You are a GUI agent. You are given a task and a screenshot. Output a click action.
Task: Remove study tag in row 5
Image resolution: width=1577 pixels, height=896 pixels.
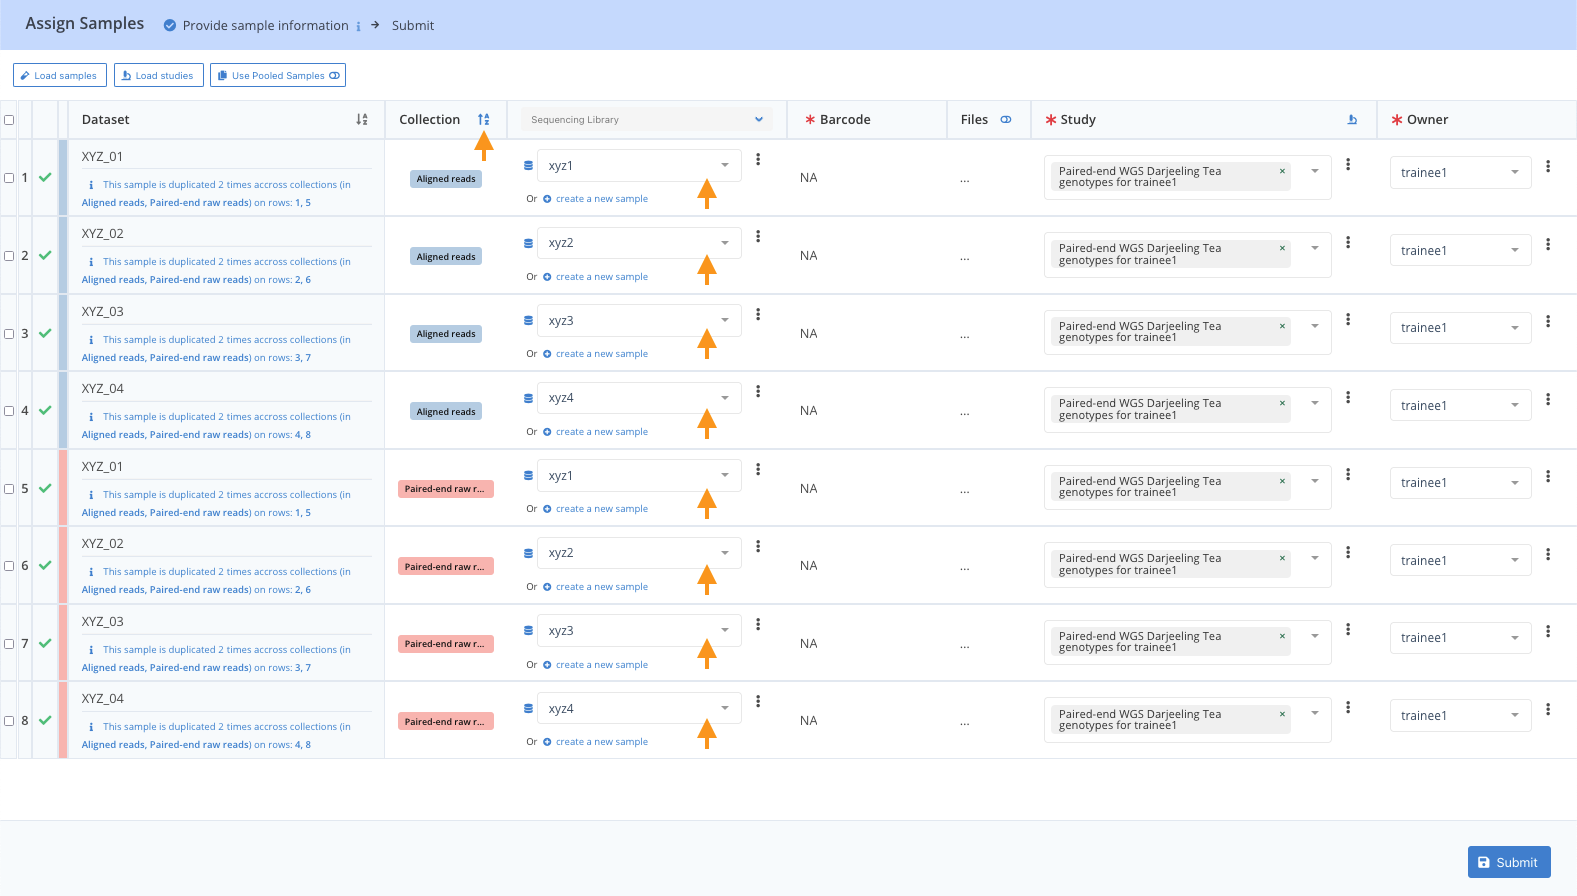(x=1282, y=481)
